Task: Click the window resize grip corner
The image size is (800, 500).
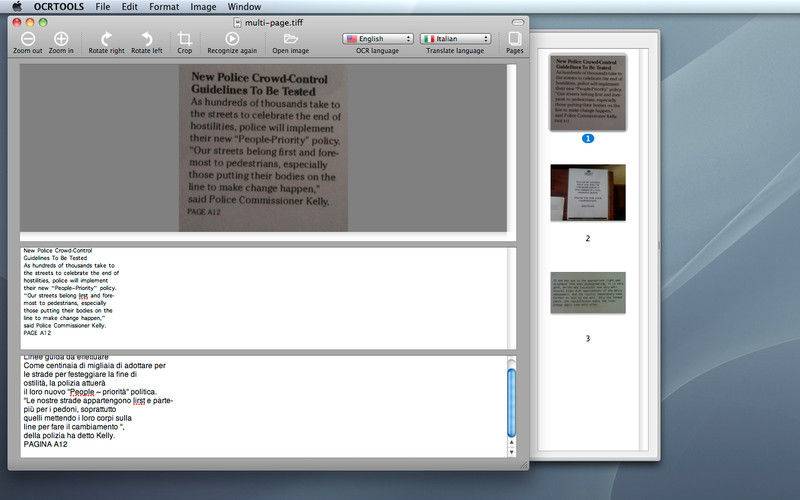Action: (x=524, y=465)
